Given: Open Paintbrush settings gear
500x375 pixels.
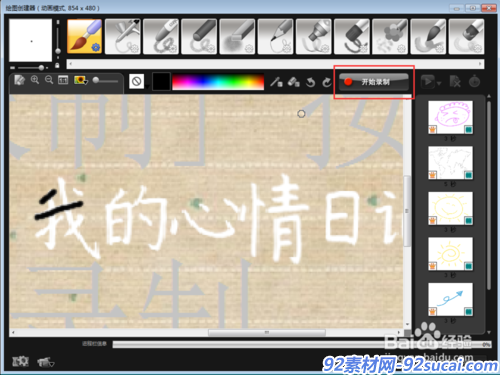Looking at the screenshot, I should [x=96, y=48].
